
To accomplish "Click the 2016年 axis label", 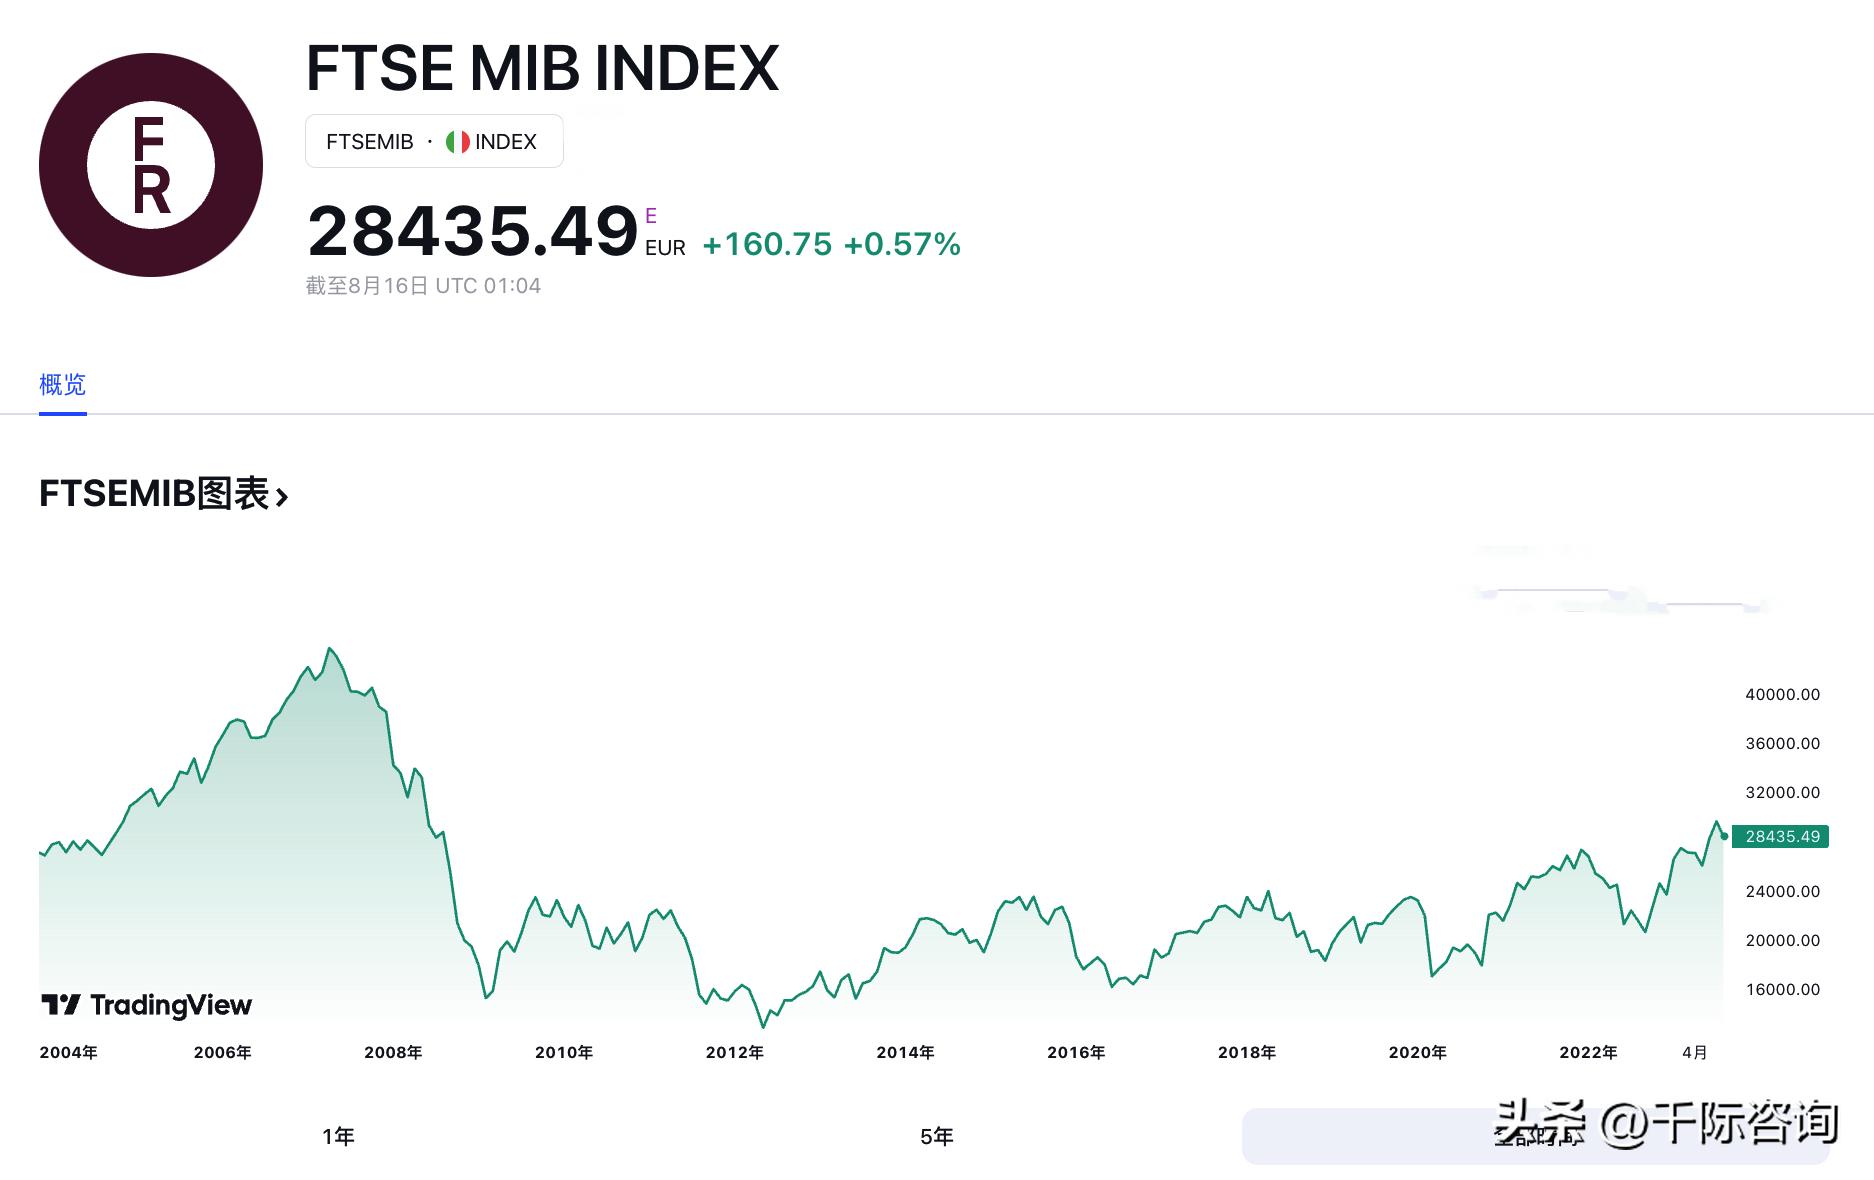I will point(1076,1052).
